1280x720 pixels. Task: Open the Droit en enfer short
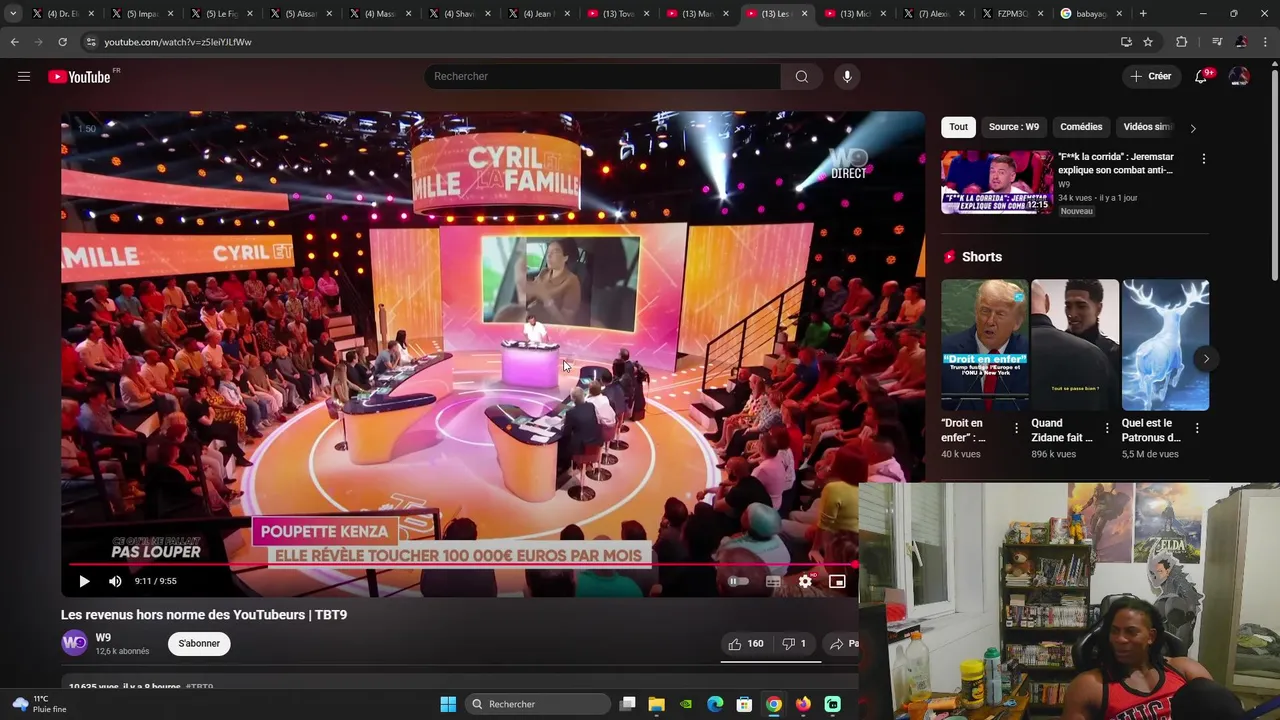pos(984,345)
